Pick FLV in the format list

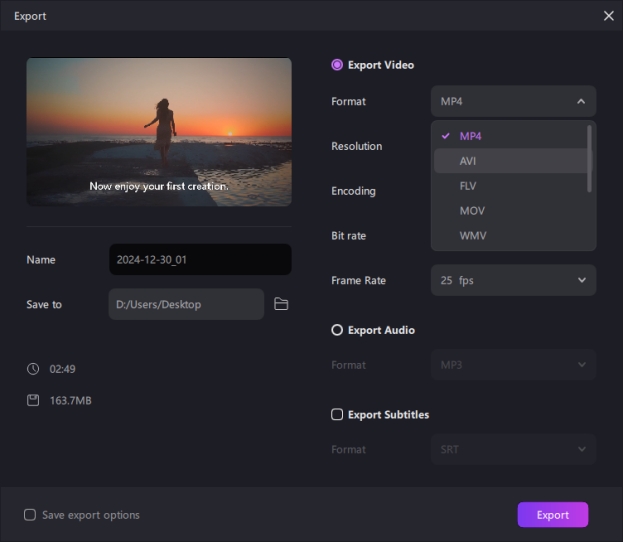(x=468, y=186)
